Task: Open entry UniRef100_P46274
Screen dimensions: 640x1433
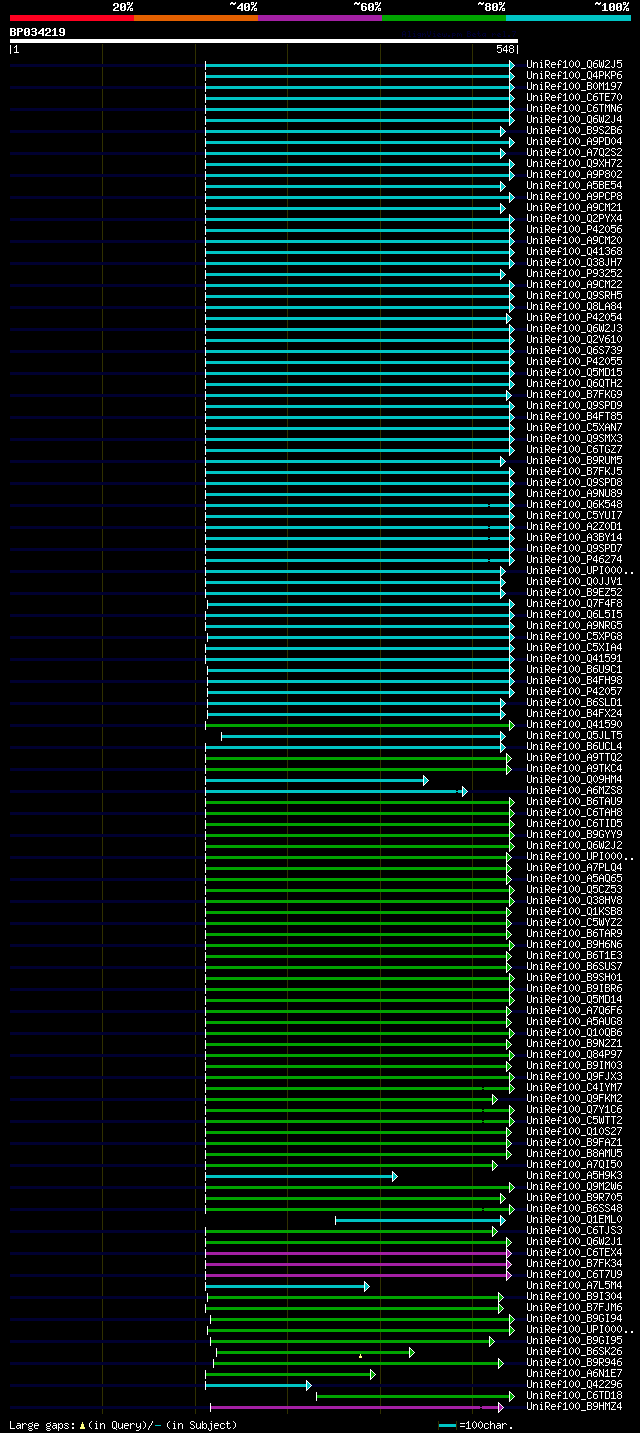Action: tap(574, 559)
